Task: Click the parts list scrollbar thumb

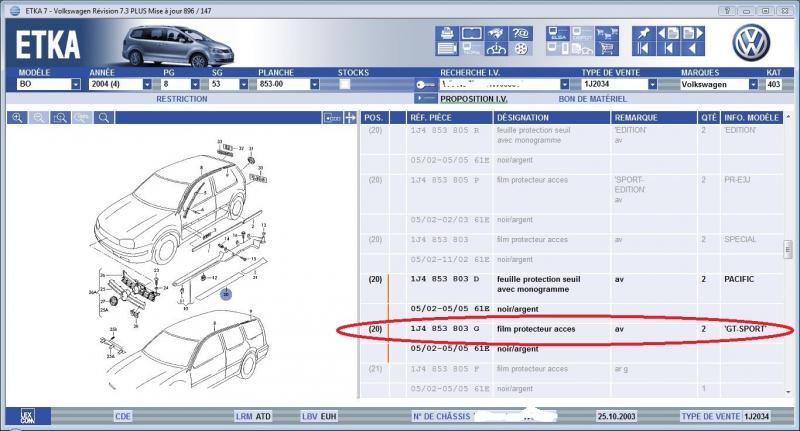Action: [x=787, y=249]
